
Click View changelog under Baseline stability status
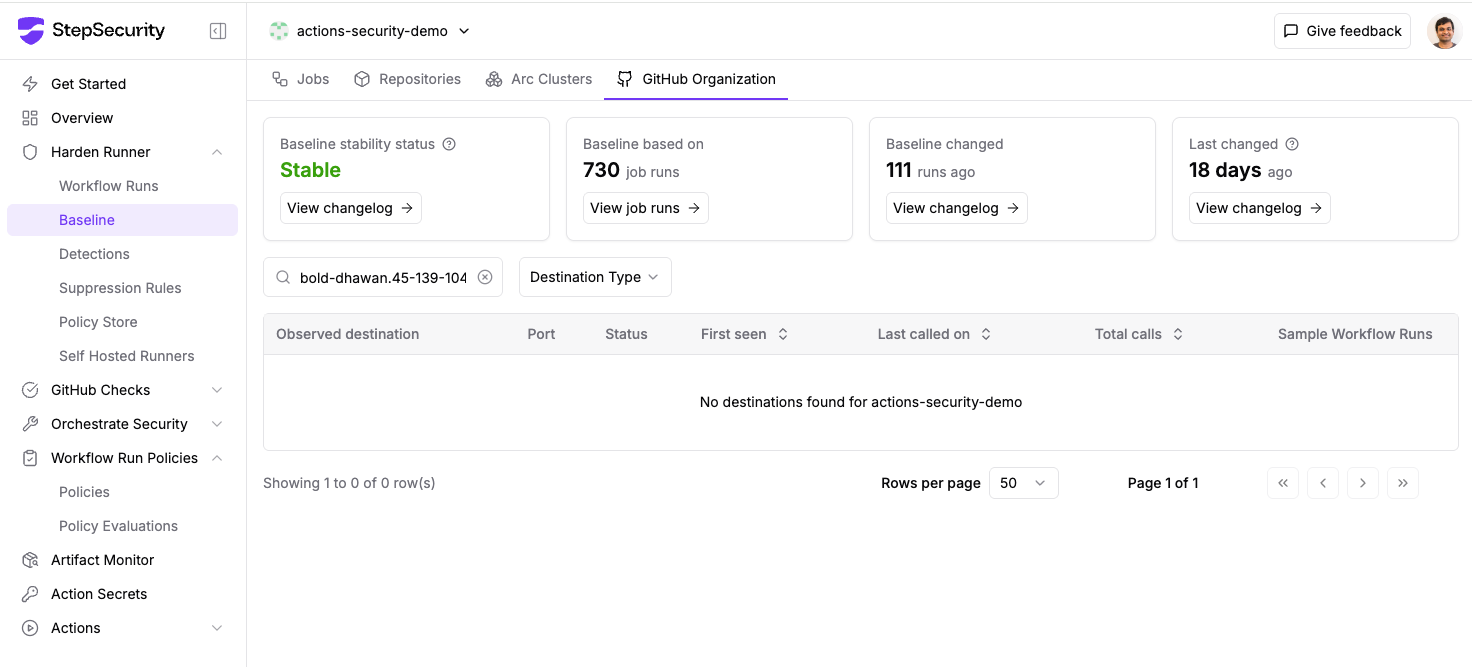coord(351,208)
